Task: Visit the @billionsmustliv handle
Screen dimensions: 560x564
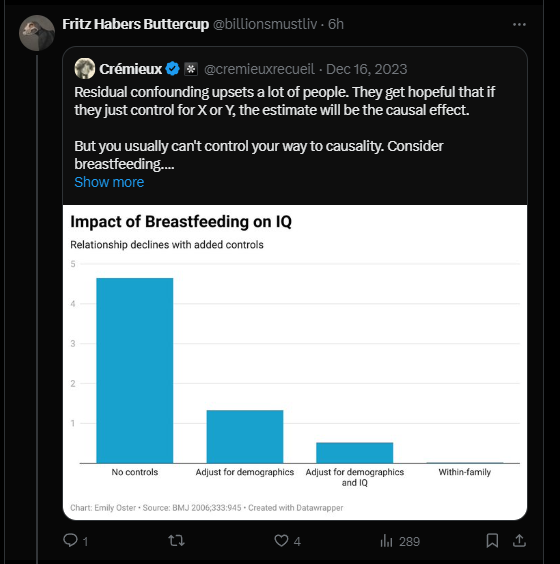Action: (x=265, y=24)
